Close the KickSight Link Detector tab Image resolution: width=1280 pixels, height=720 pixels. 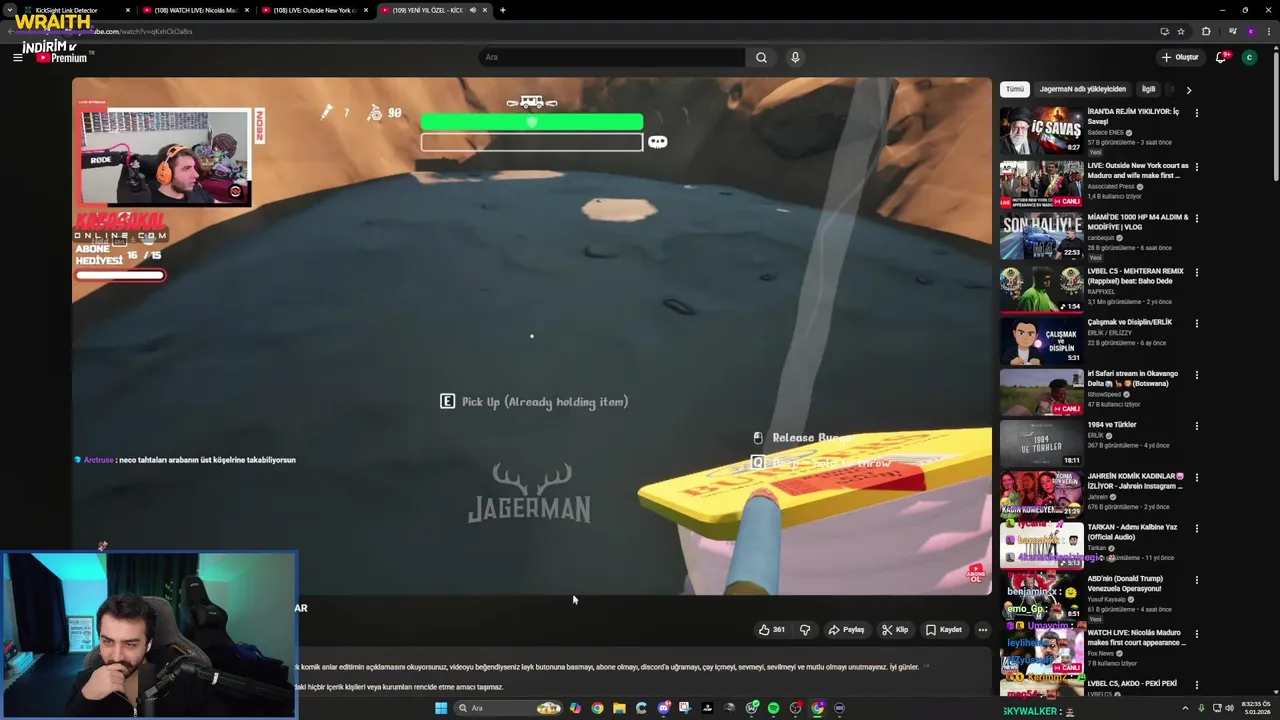point(128,10)
